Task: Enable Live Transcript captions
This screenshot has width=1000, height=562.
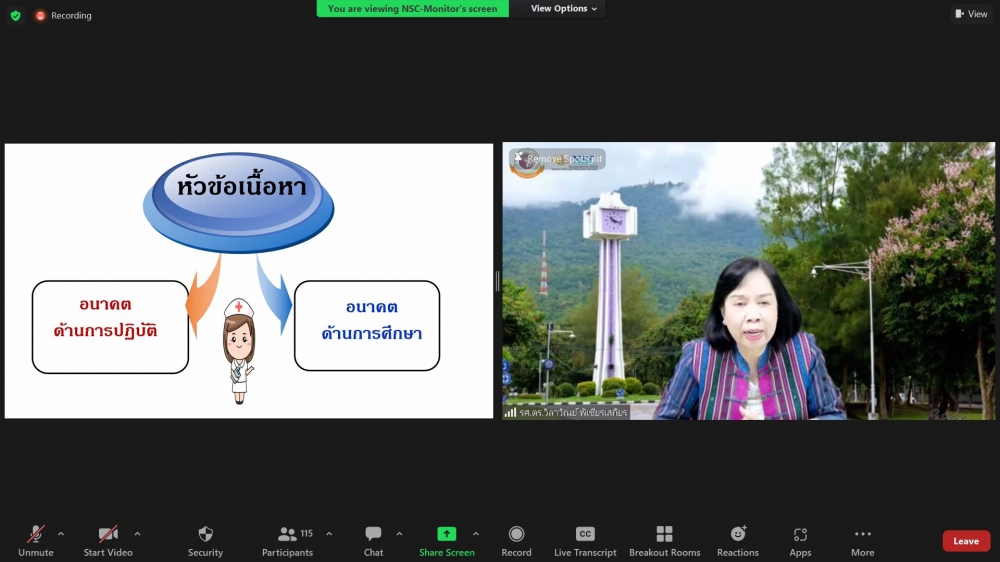Action: pos(585,540)
